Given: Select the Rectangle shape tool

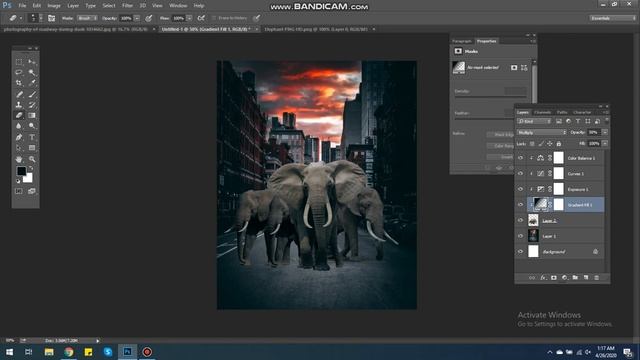Looking at the screenshot, I should (32, 148).
